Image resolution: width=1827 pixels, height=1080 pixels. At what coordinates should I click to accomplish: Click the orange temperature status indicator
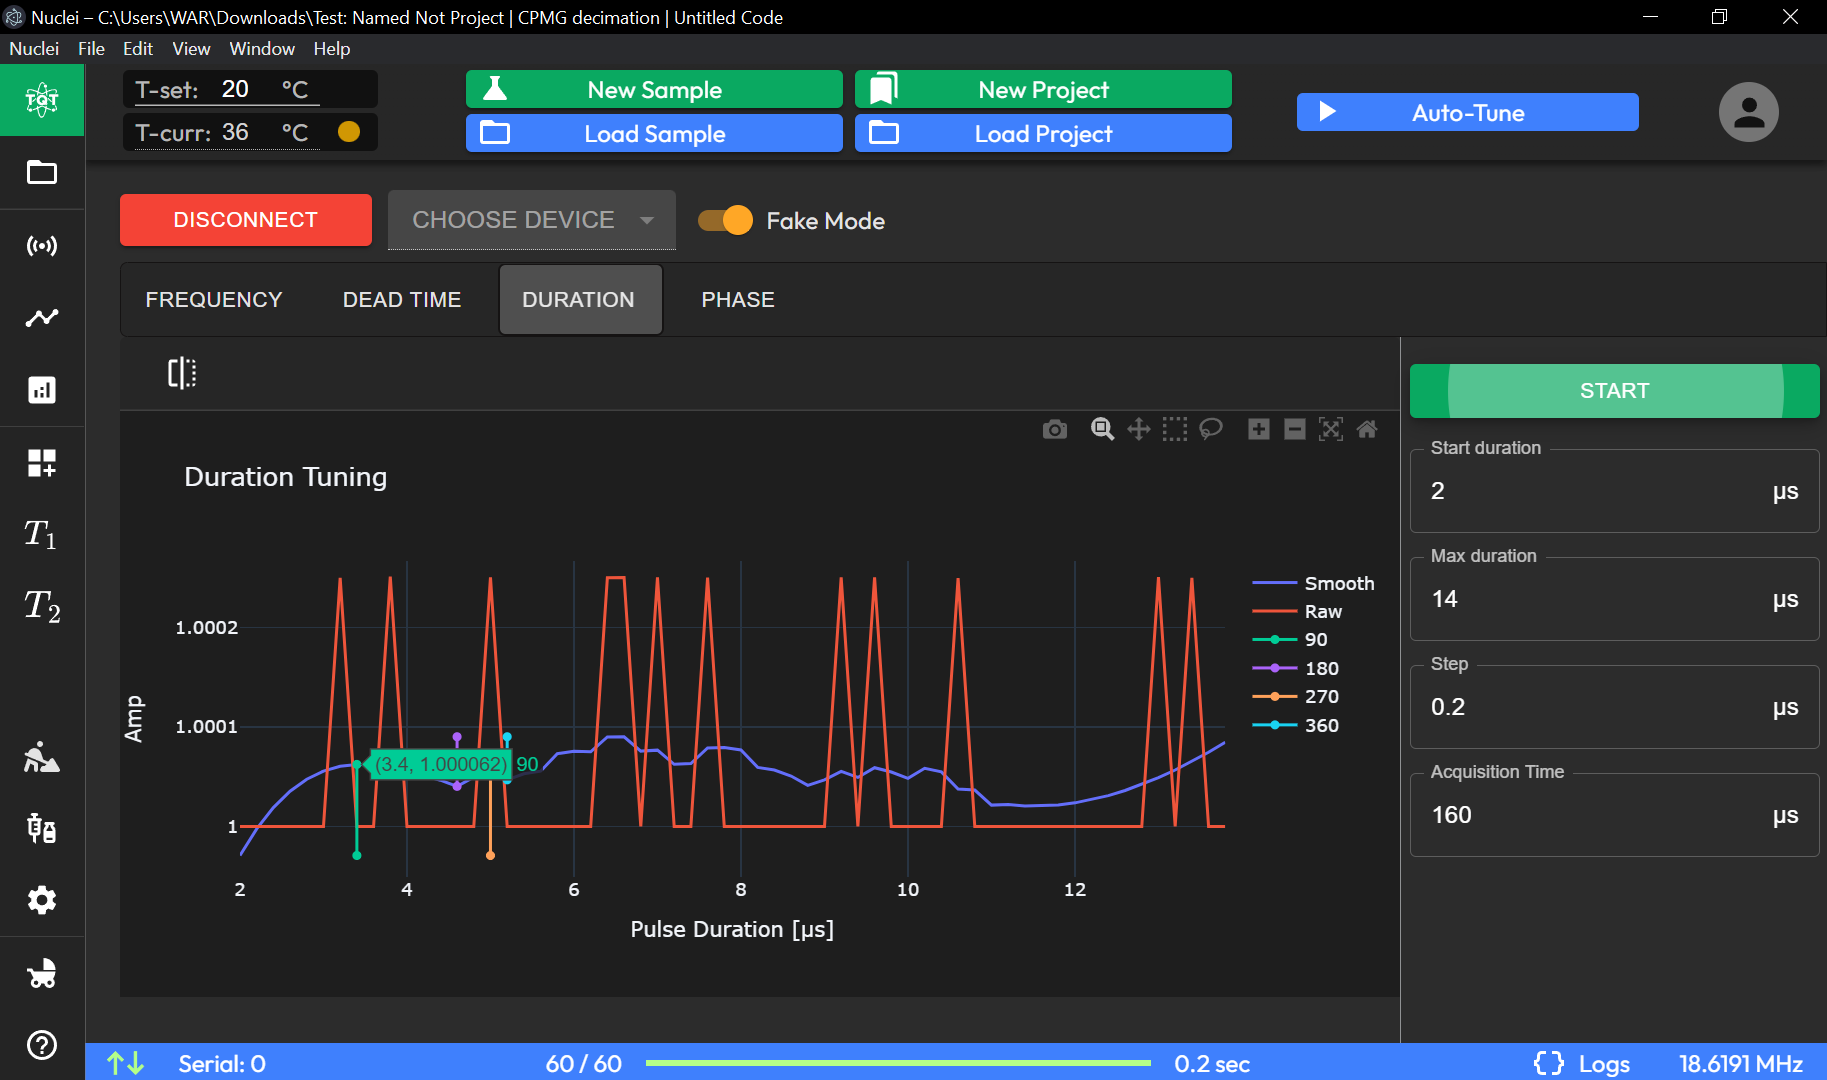click(x=349, y=132)
